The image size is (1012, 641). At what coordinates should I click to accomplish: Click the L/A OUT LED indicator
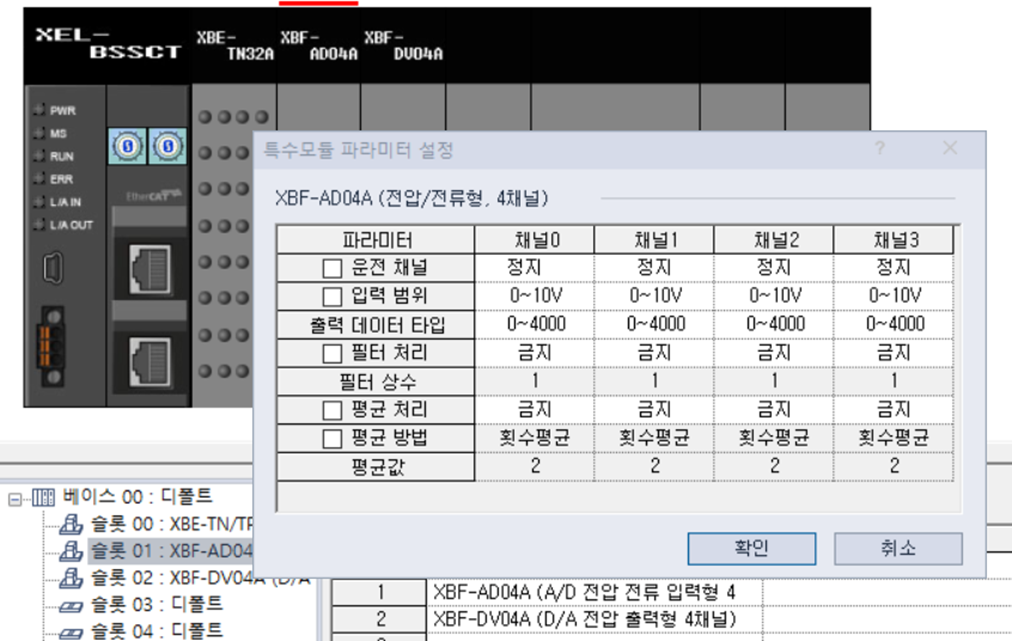[x=39, y=225]
